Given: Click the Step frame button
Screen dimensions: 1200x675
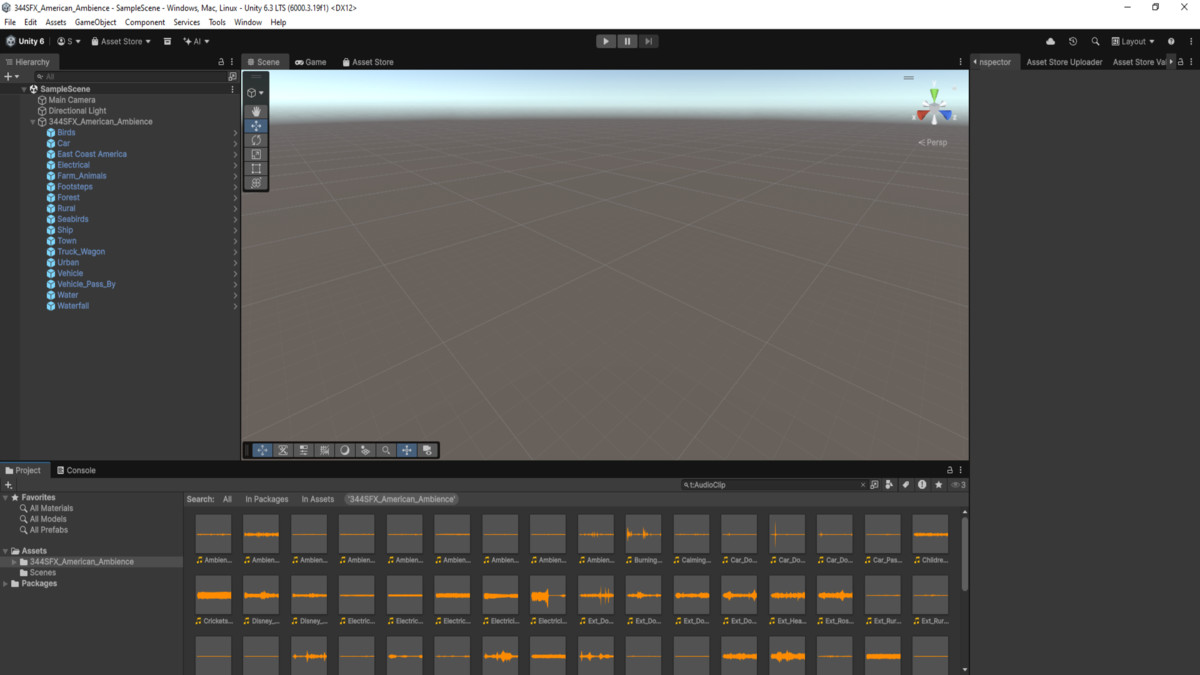Looking at the screenshot, I should pyautogui.click(x=648, y=41).
